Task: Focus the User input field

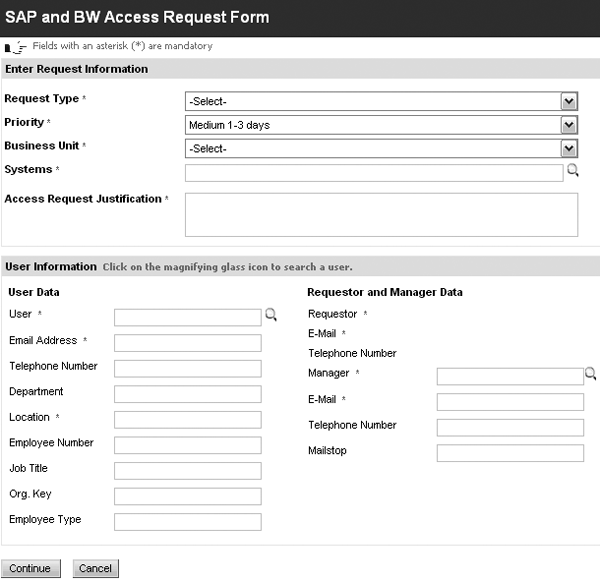Action: (188, 318)
